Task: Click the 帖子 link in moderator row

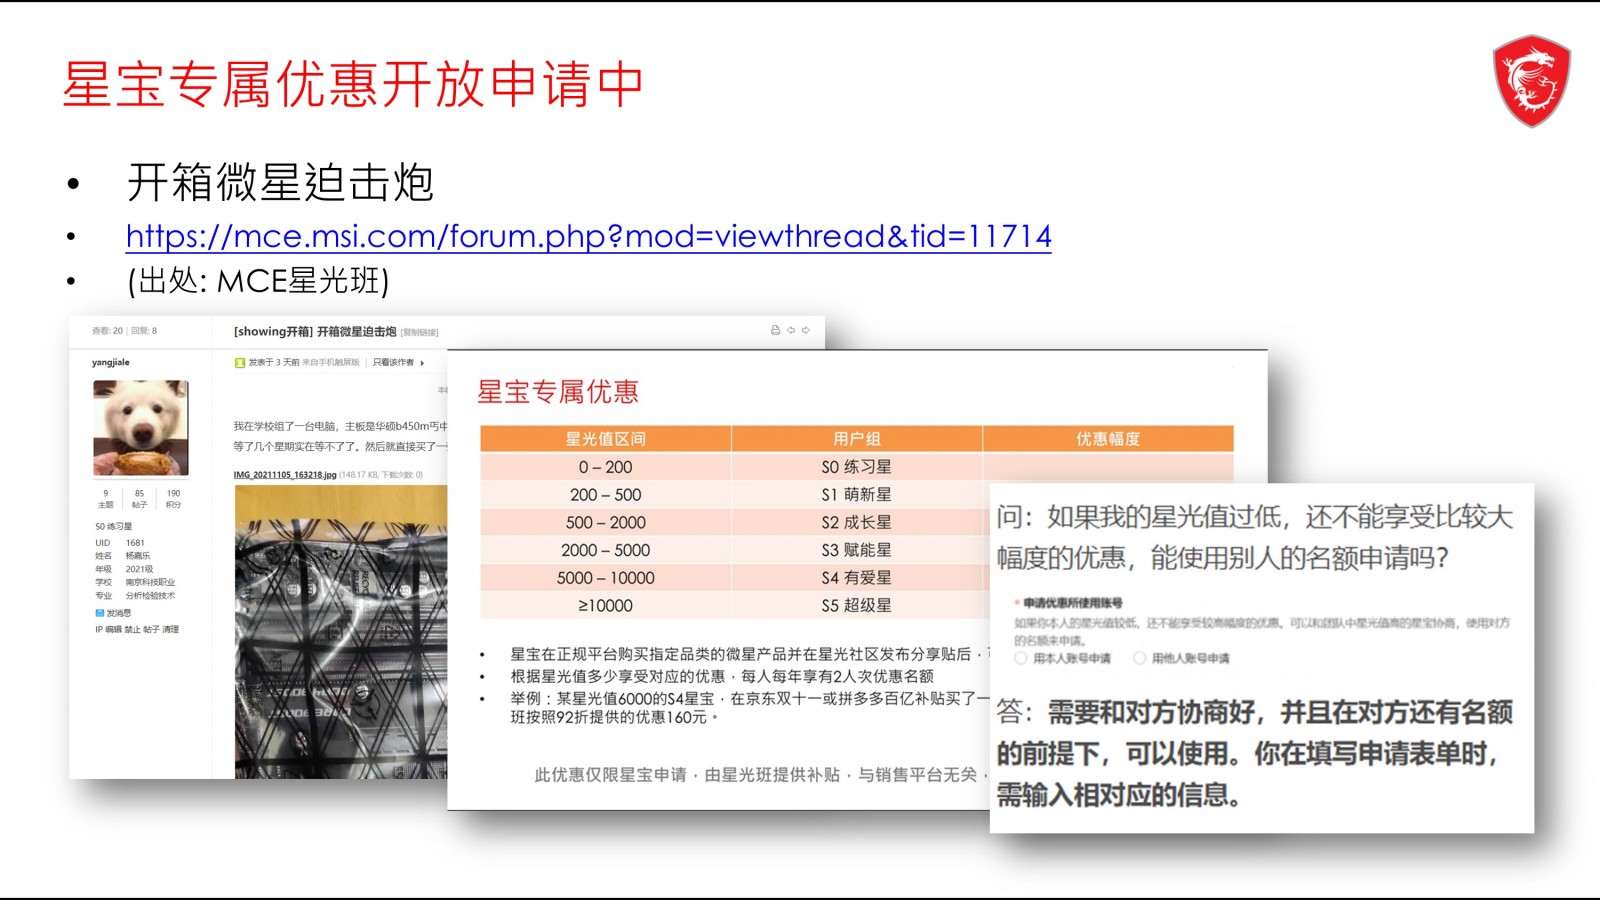Action: pos(151,629)
